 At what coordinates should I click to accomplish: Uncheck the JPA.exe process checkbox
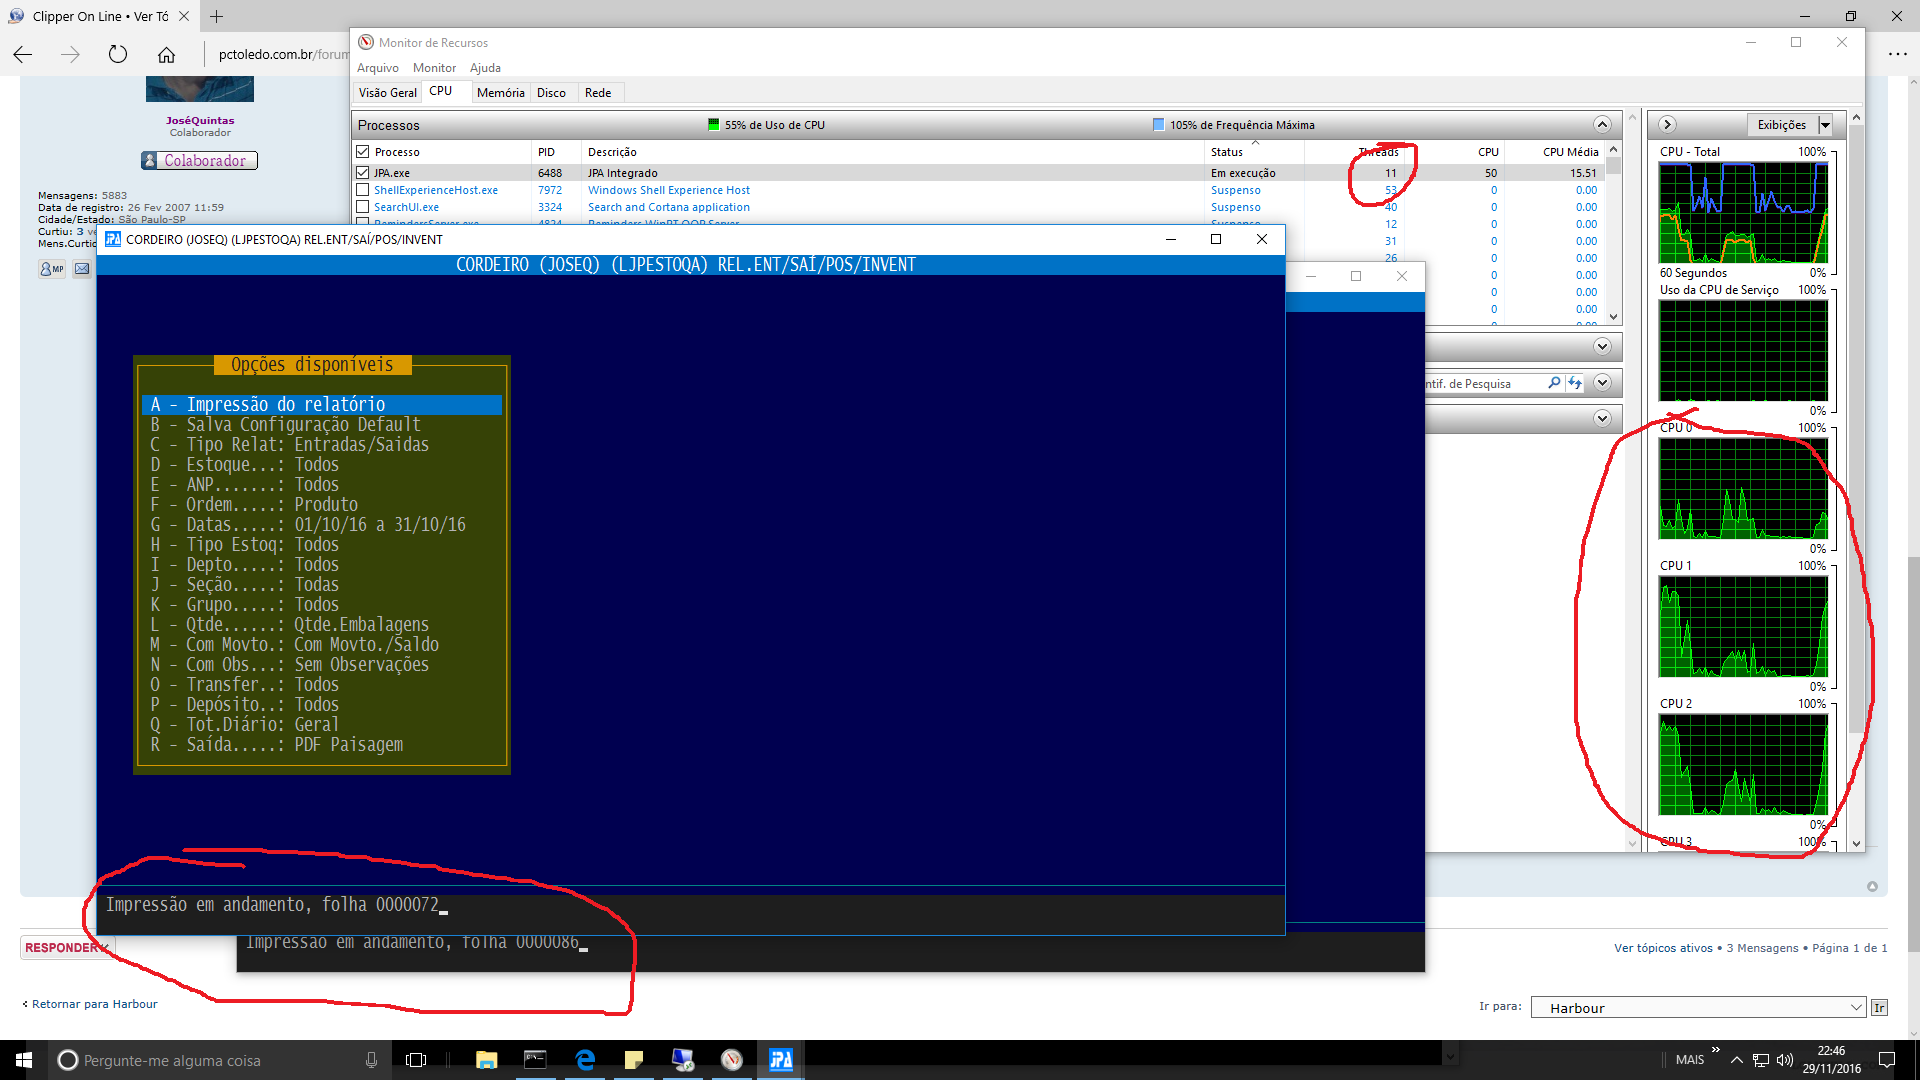[x=363, y=173]
